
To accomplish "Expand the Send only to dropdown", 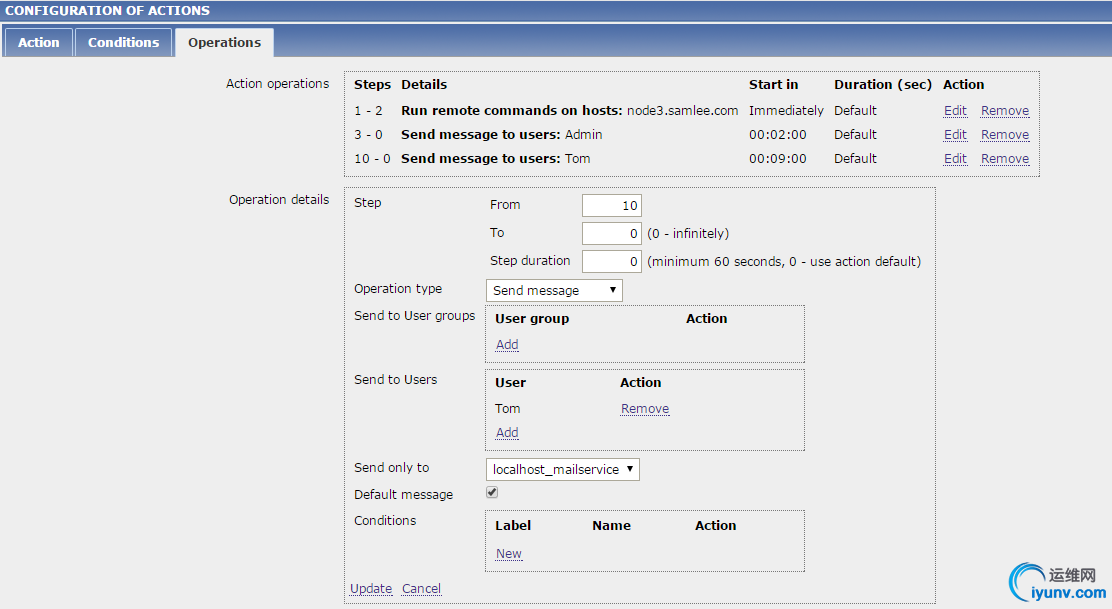I will [562, 470].
